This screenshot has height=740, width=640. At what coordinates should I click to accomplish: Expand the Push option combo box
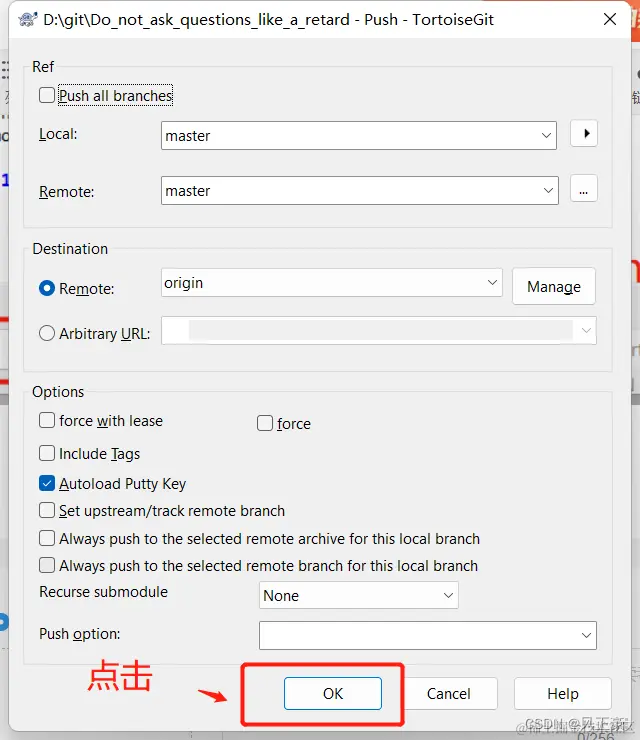(586, 635)
